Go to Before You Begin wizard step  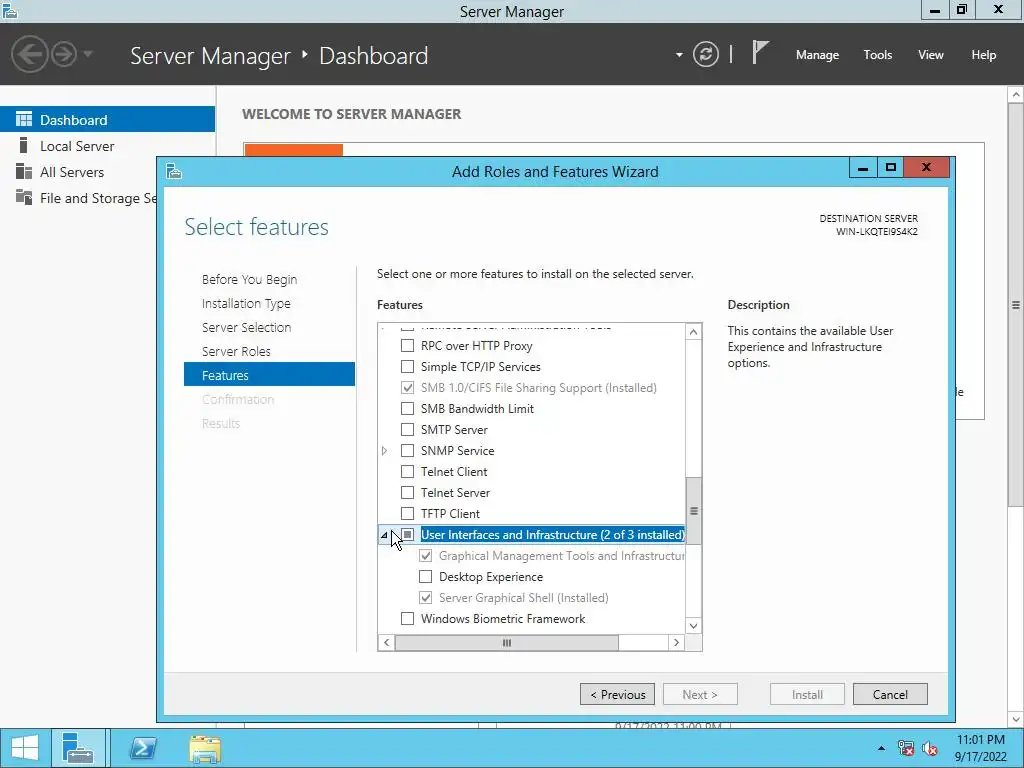click(x=249, y=280)
